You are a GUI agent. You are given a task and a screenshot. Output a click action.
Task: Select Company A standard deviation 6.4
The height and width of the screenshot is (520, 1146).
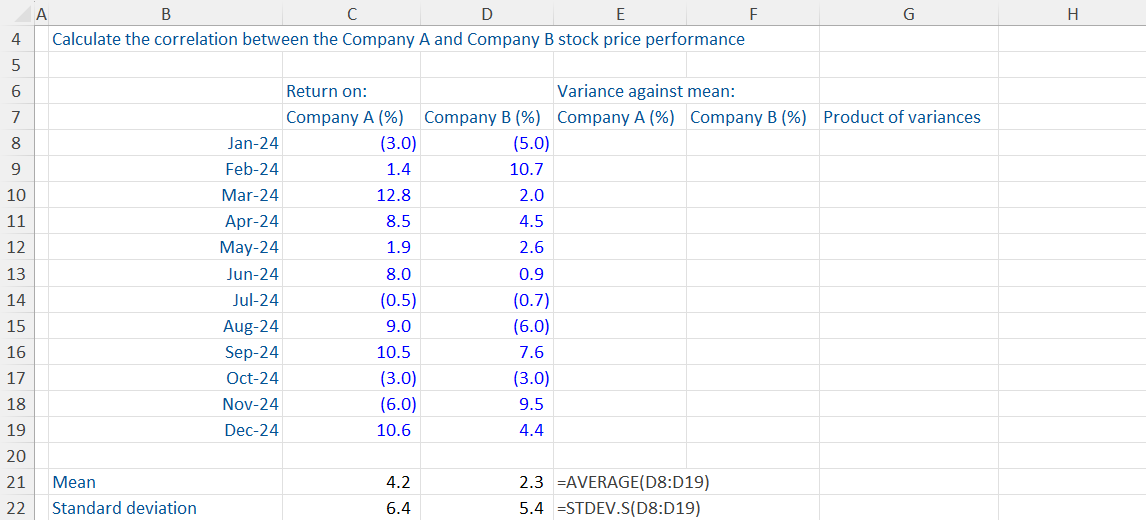[x=352, y=508]
